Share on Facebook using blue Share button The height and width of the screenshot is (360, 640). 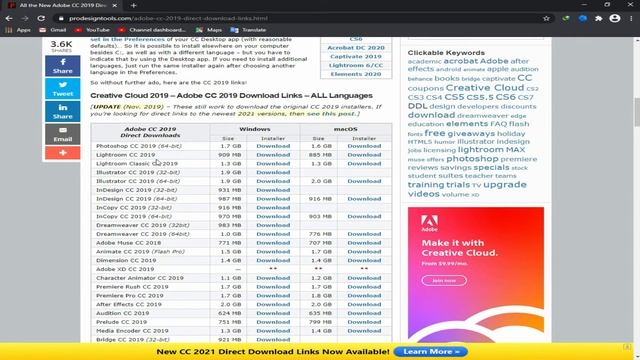(62, 66)
